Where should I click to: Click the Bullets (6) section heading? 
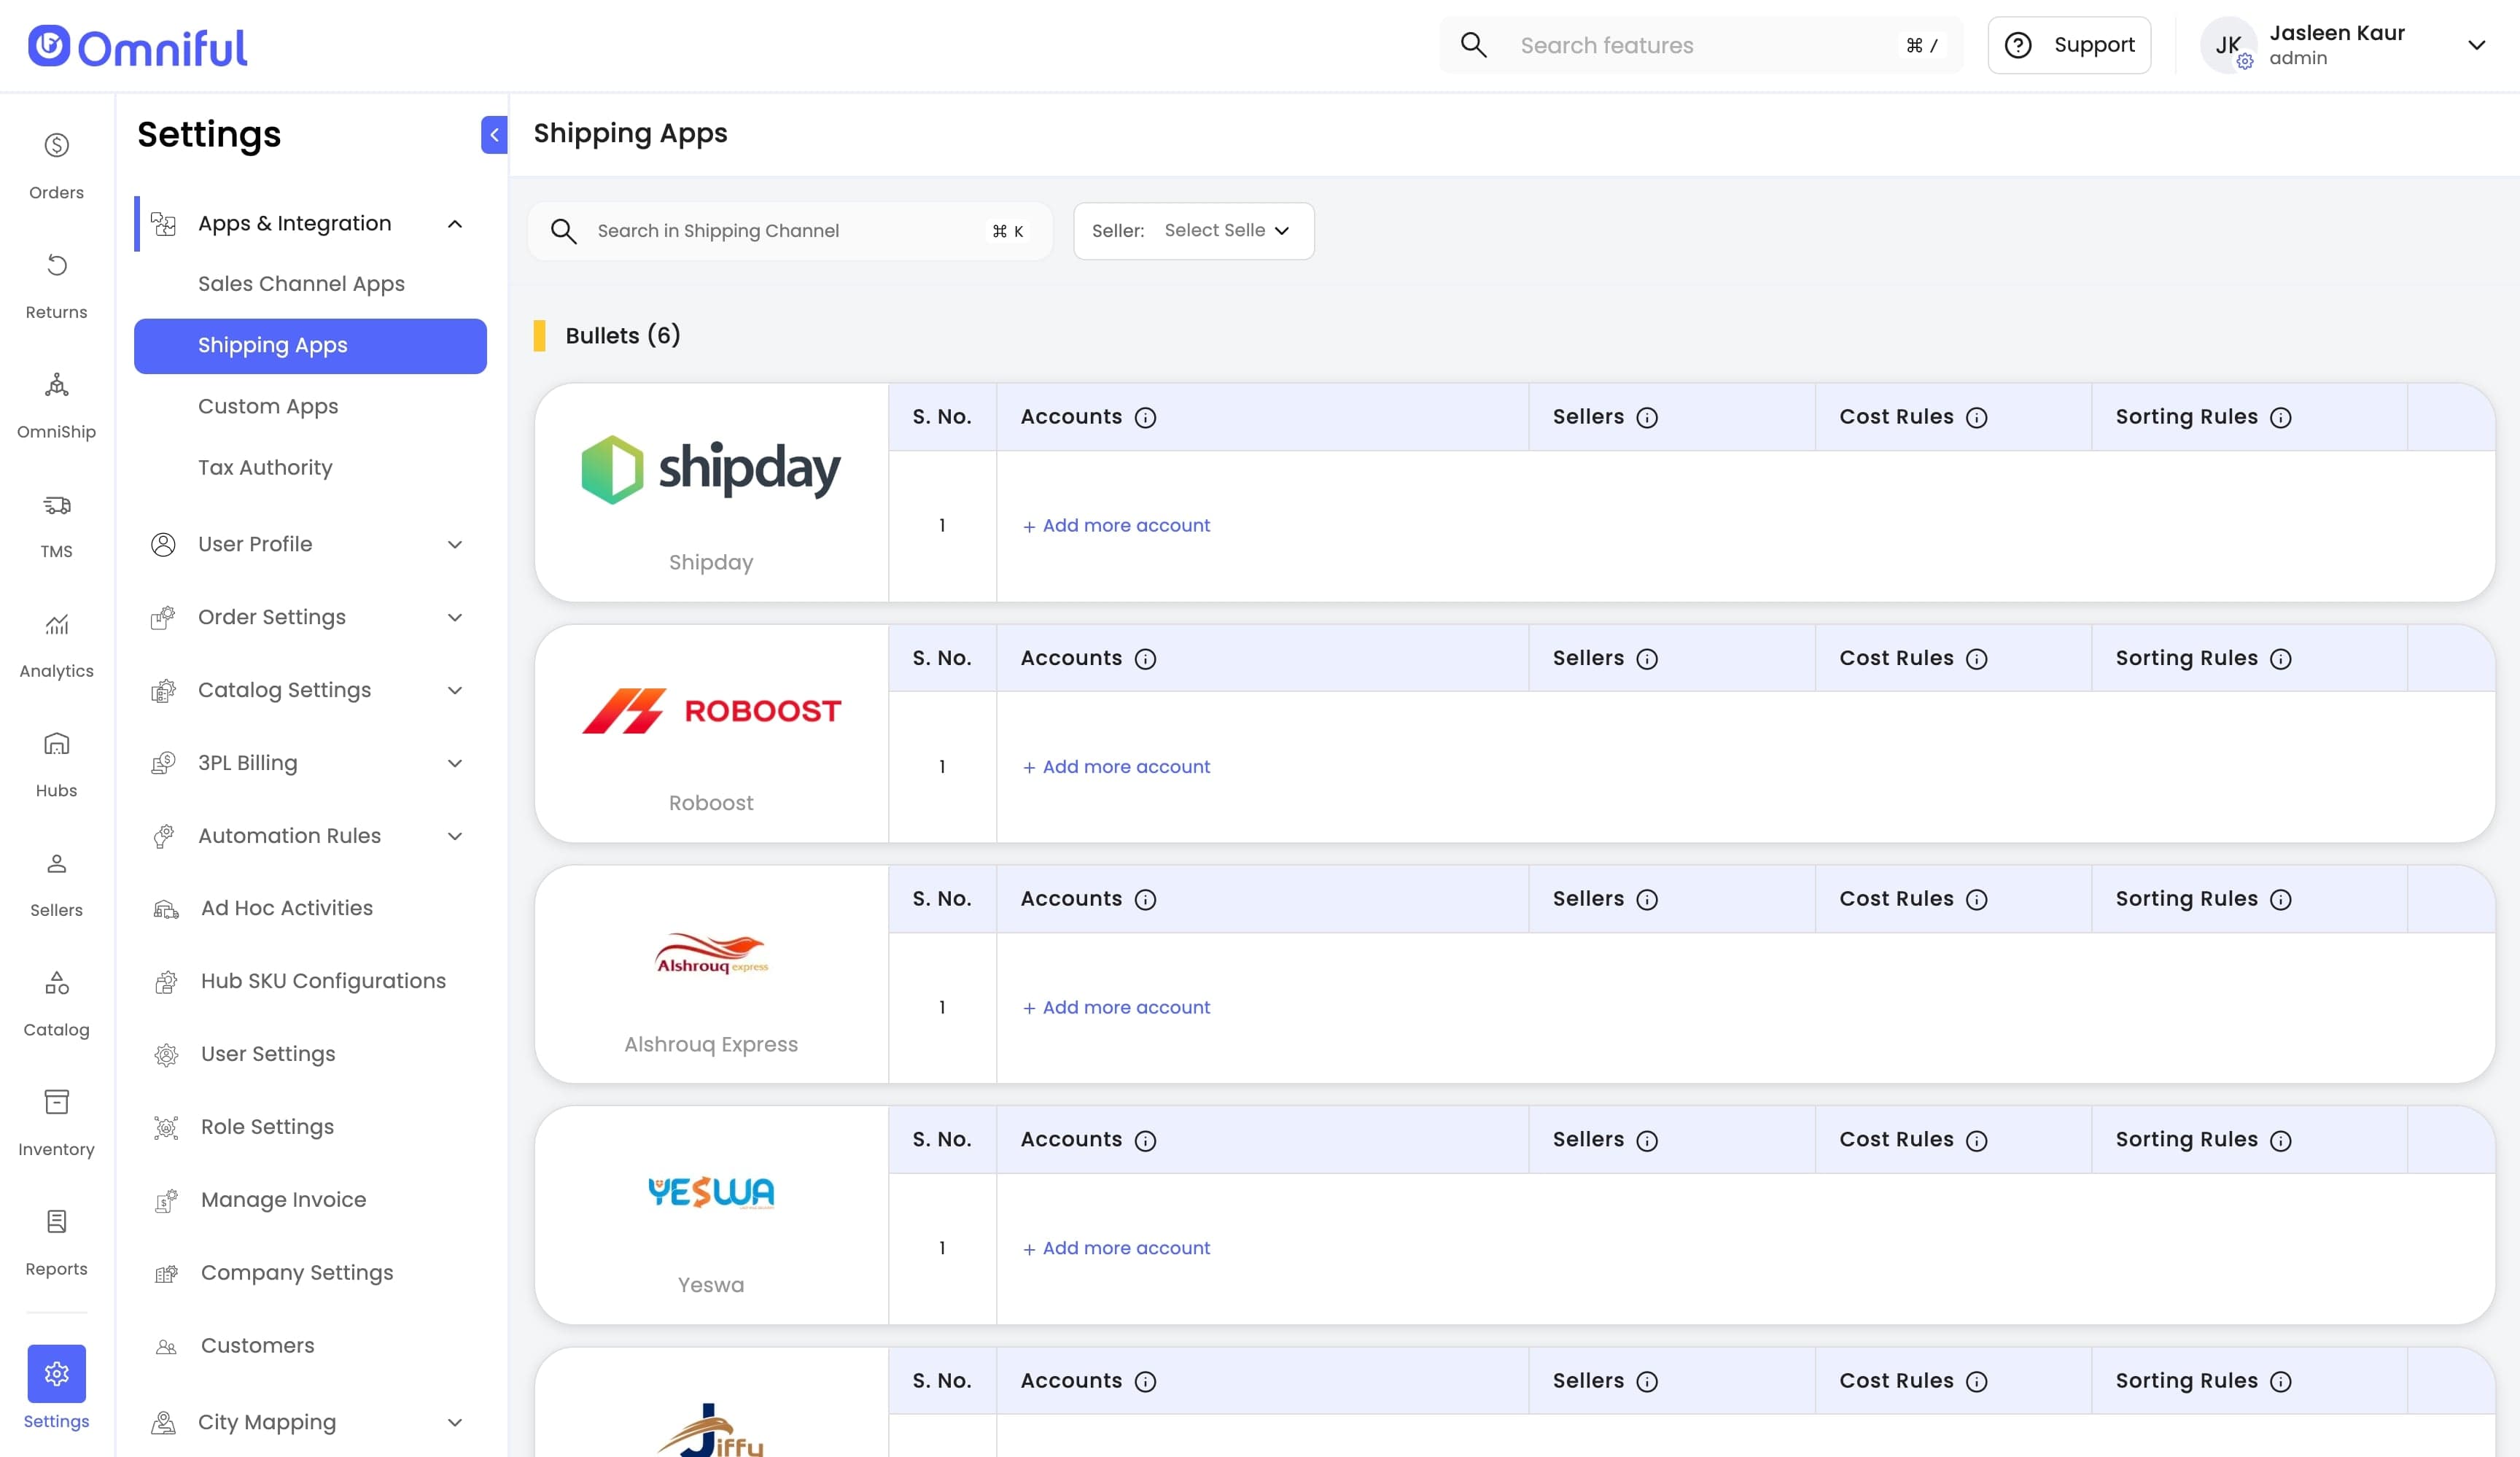[x=623, y=336]
